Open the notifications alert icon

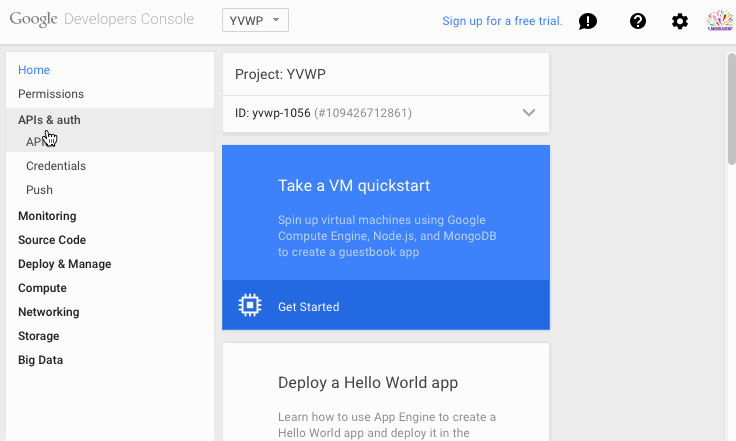click(588, 21)
